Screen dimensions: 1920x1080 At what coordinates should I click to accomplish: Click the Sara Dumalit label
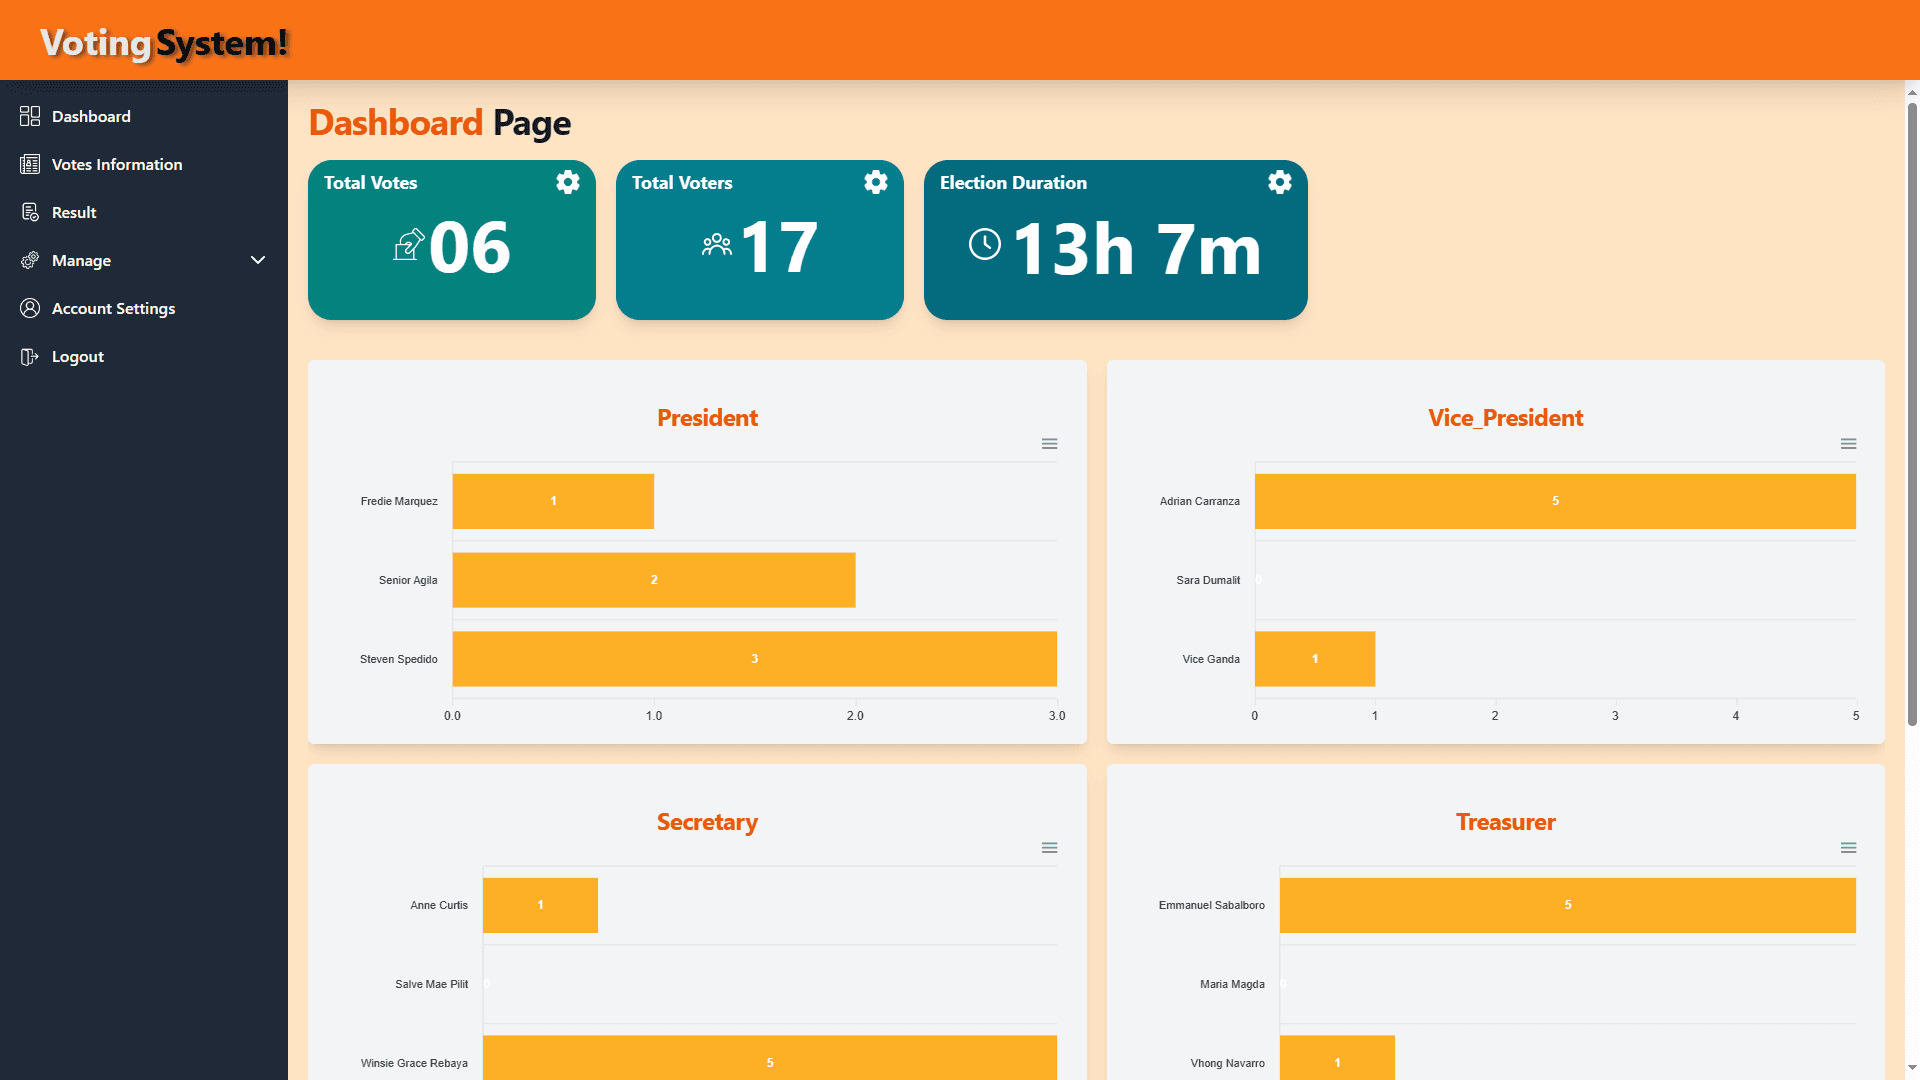click(x=1208, y=580)
